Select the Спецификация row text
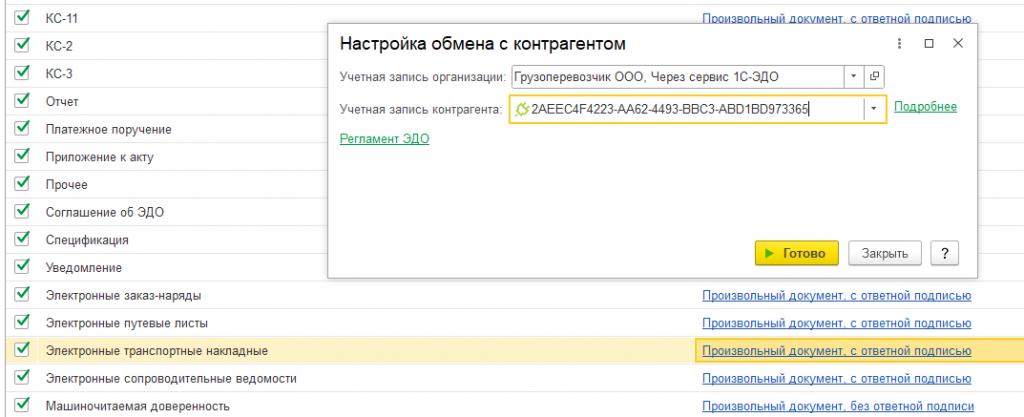Screen dimensions: 1024x417 pyautogui.click(x=87, y=239)
